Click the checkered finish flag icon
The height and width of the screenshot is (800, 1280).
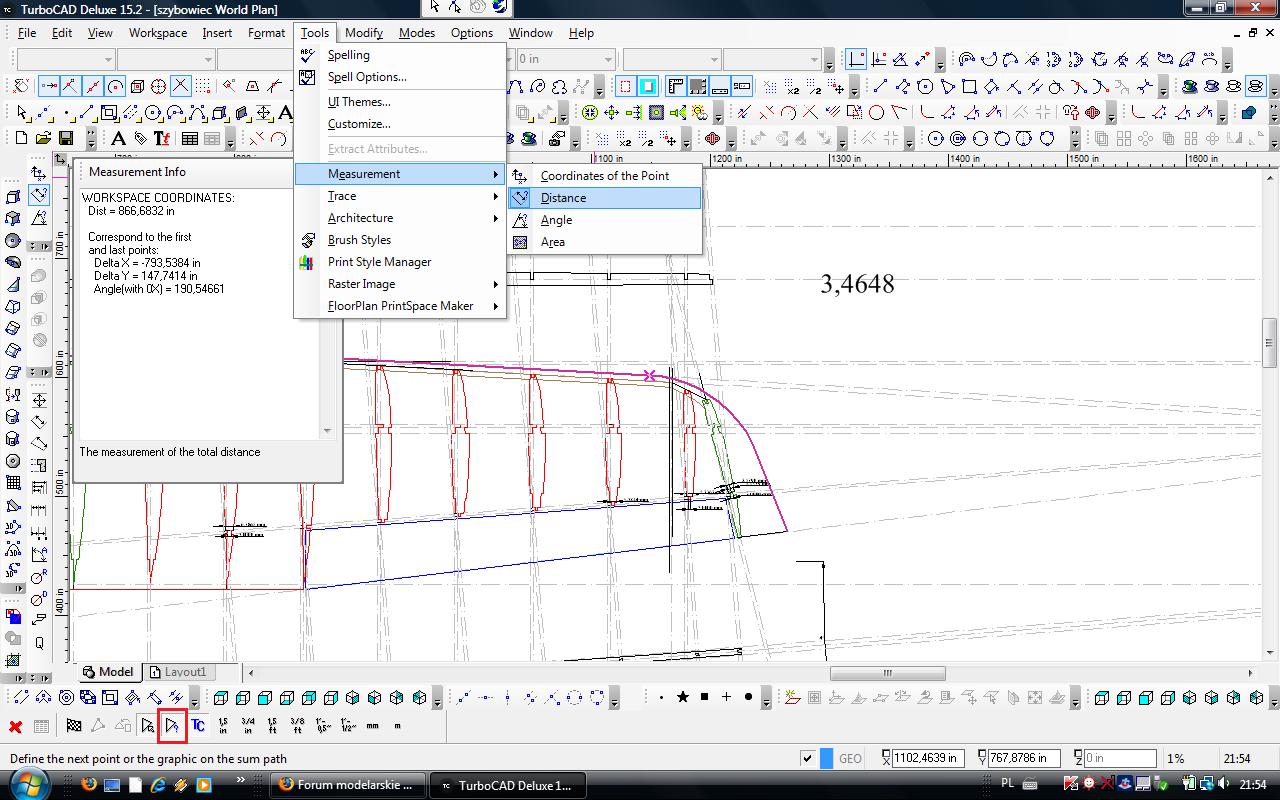point(73,726)
